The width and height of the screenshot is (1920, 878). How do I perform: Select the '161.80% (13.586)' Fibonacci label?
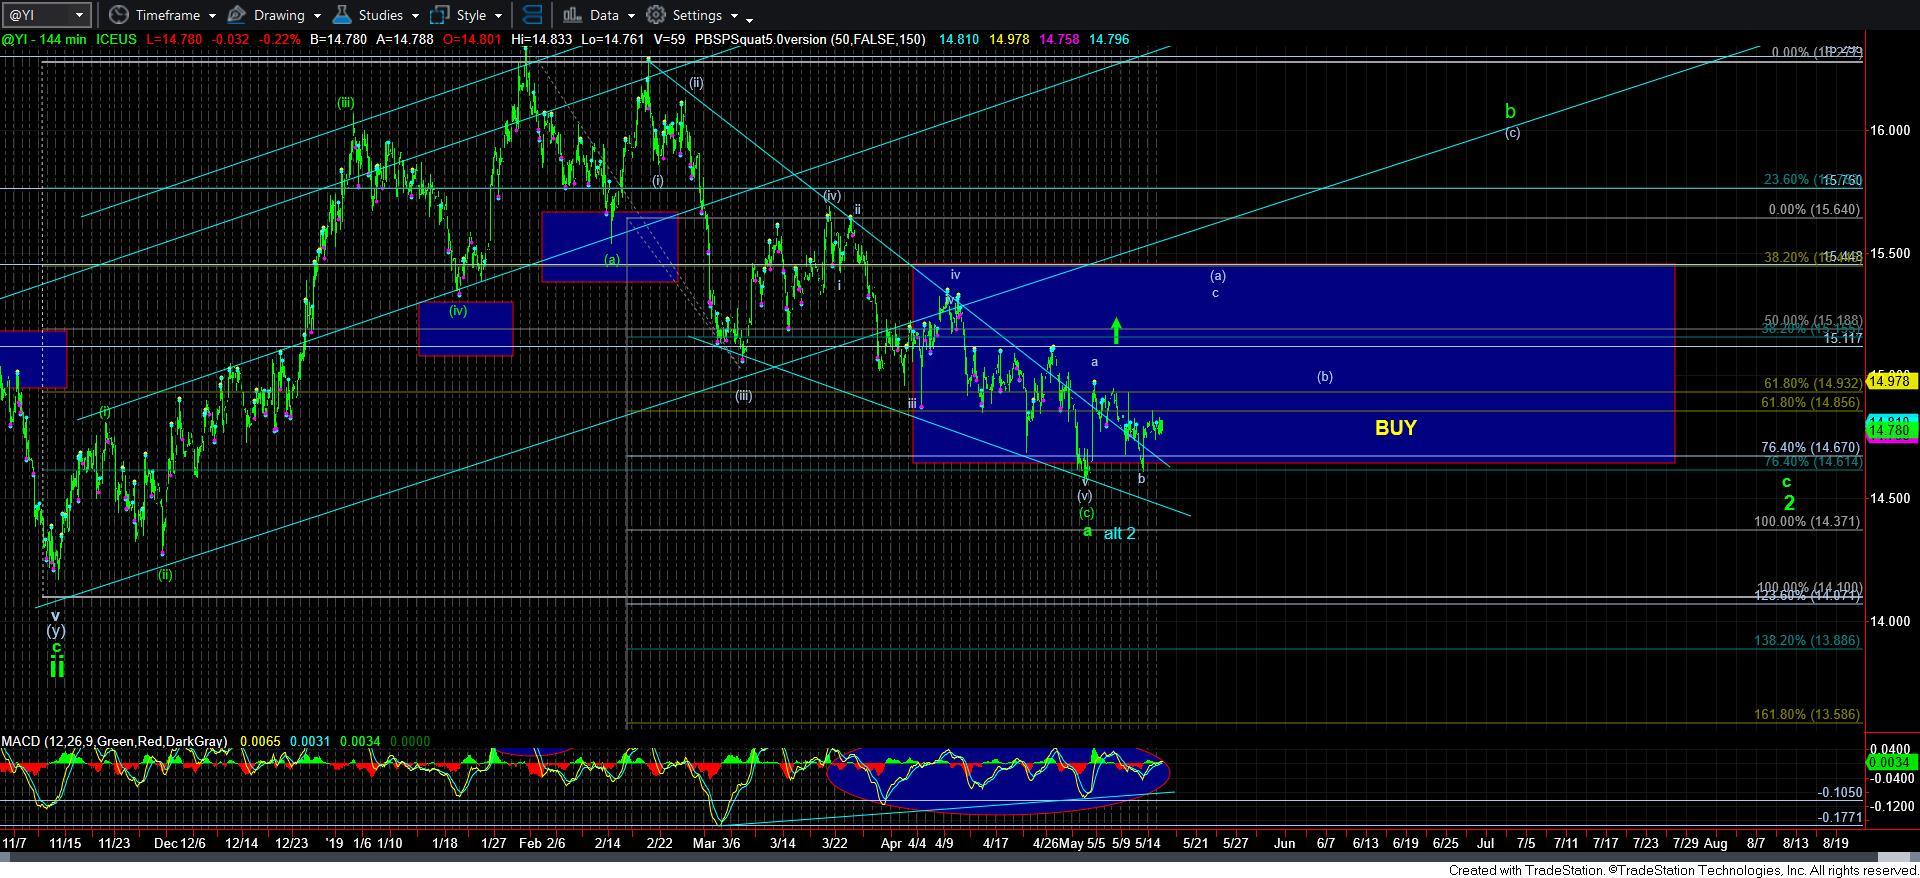1807,715
